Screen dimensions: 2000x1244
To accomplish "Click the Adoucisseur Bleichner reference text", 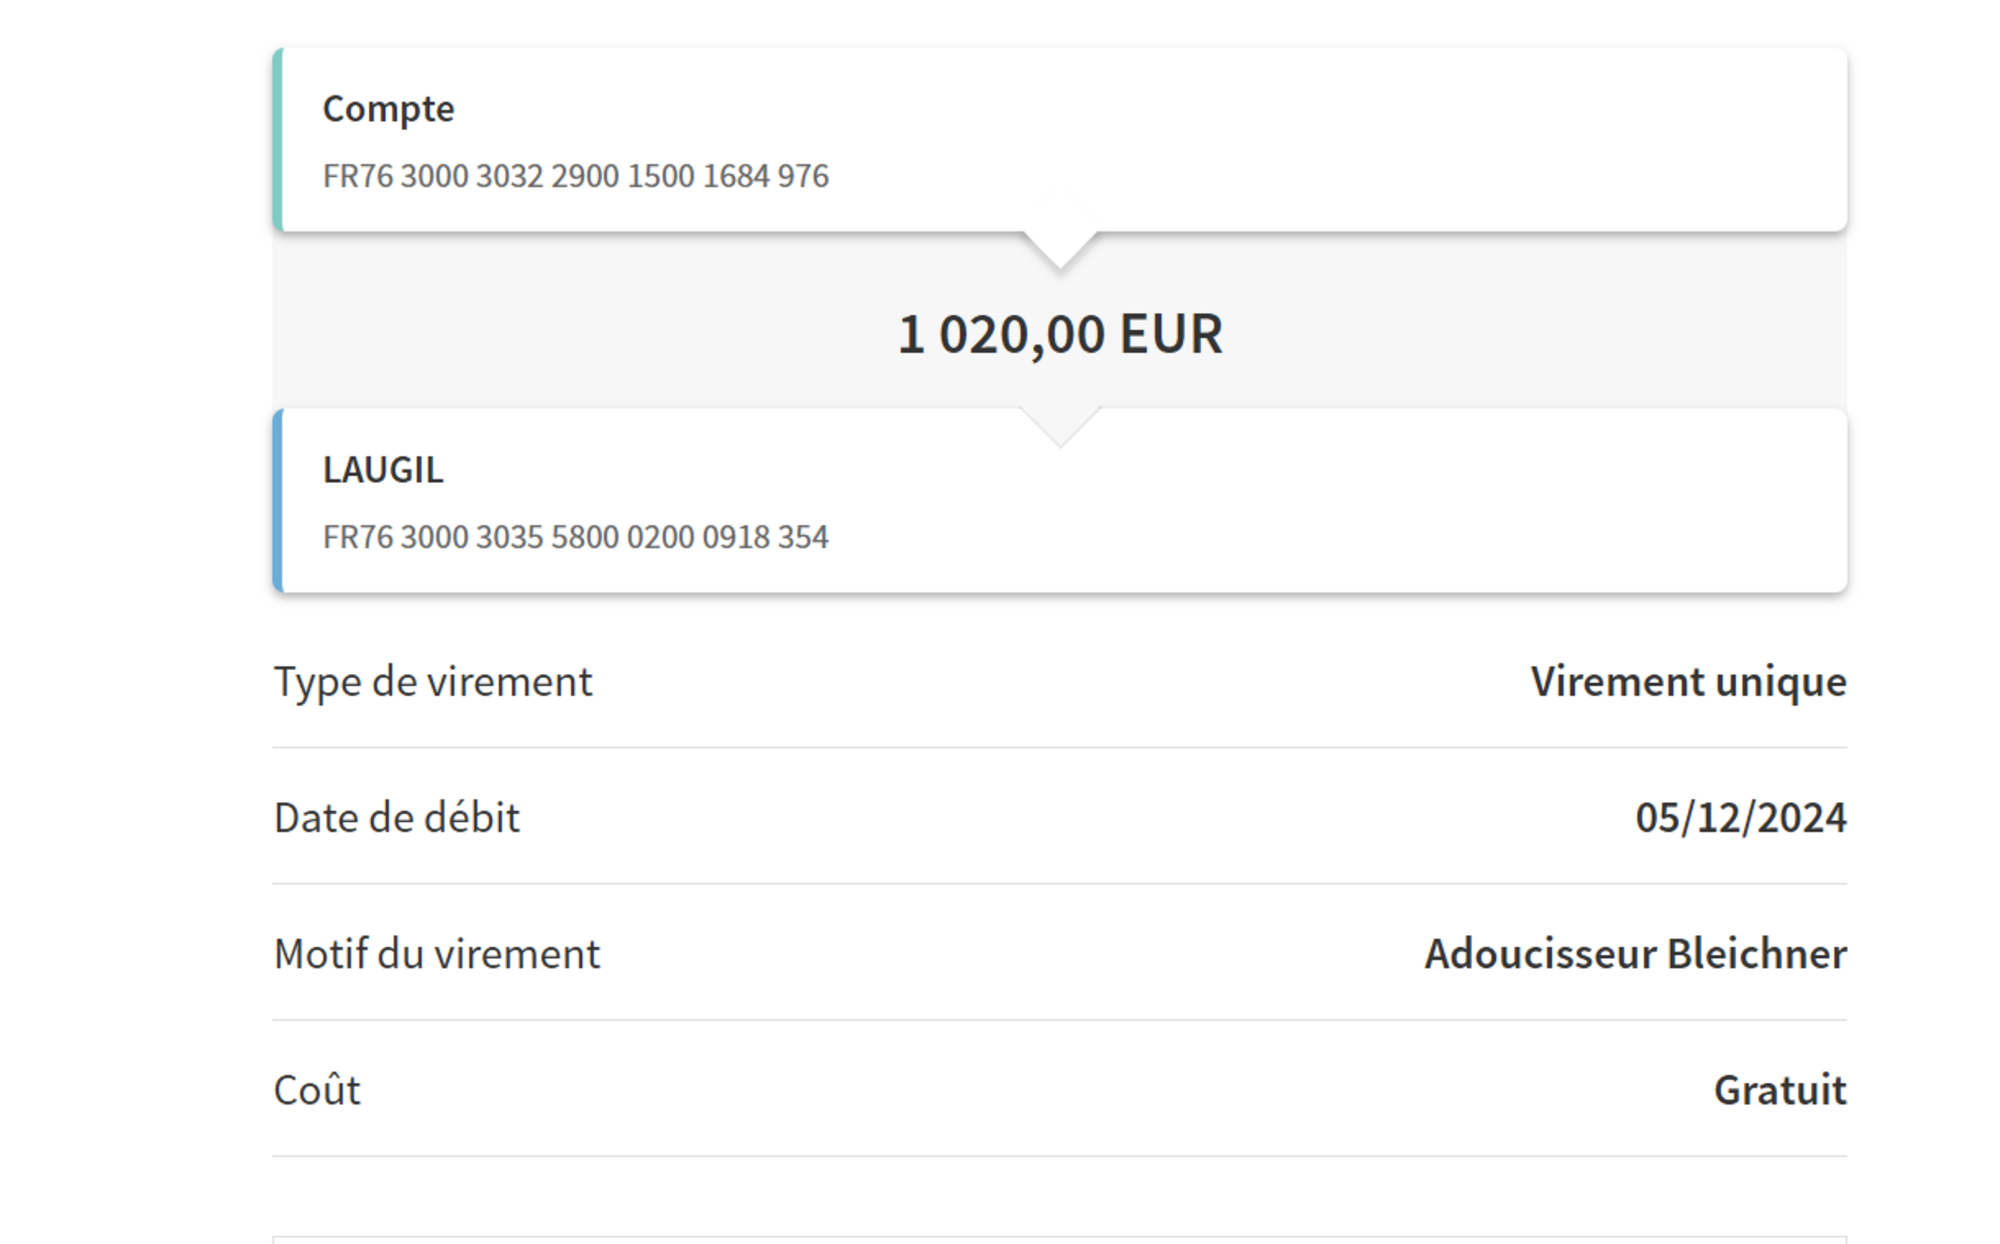I will click(1635, 954).
